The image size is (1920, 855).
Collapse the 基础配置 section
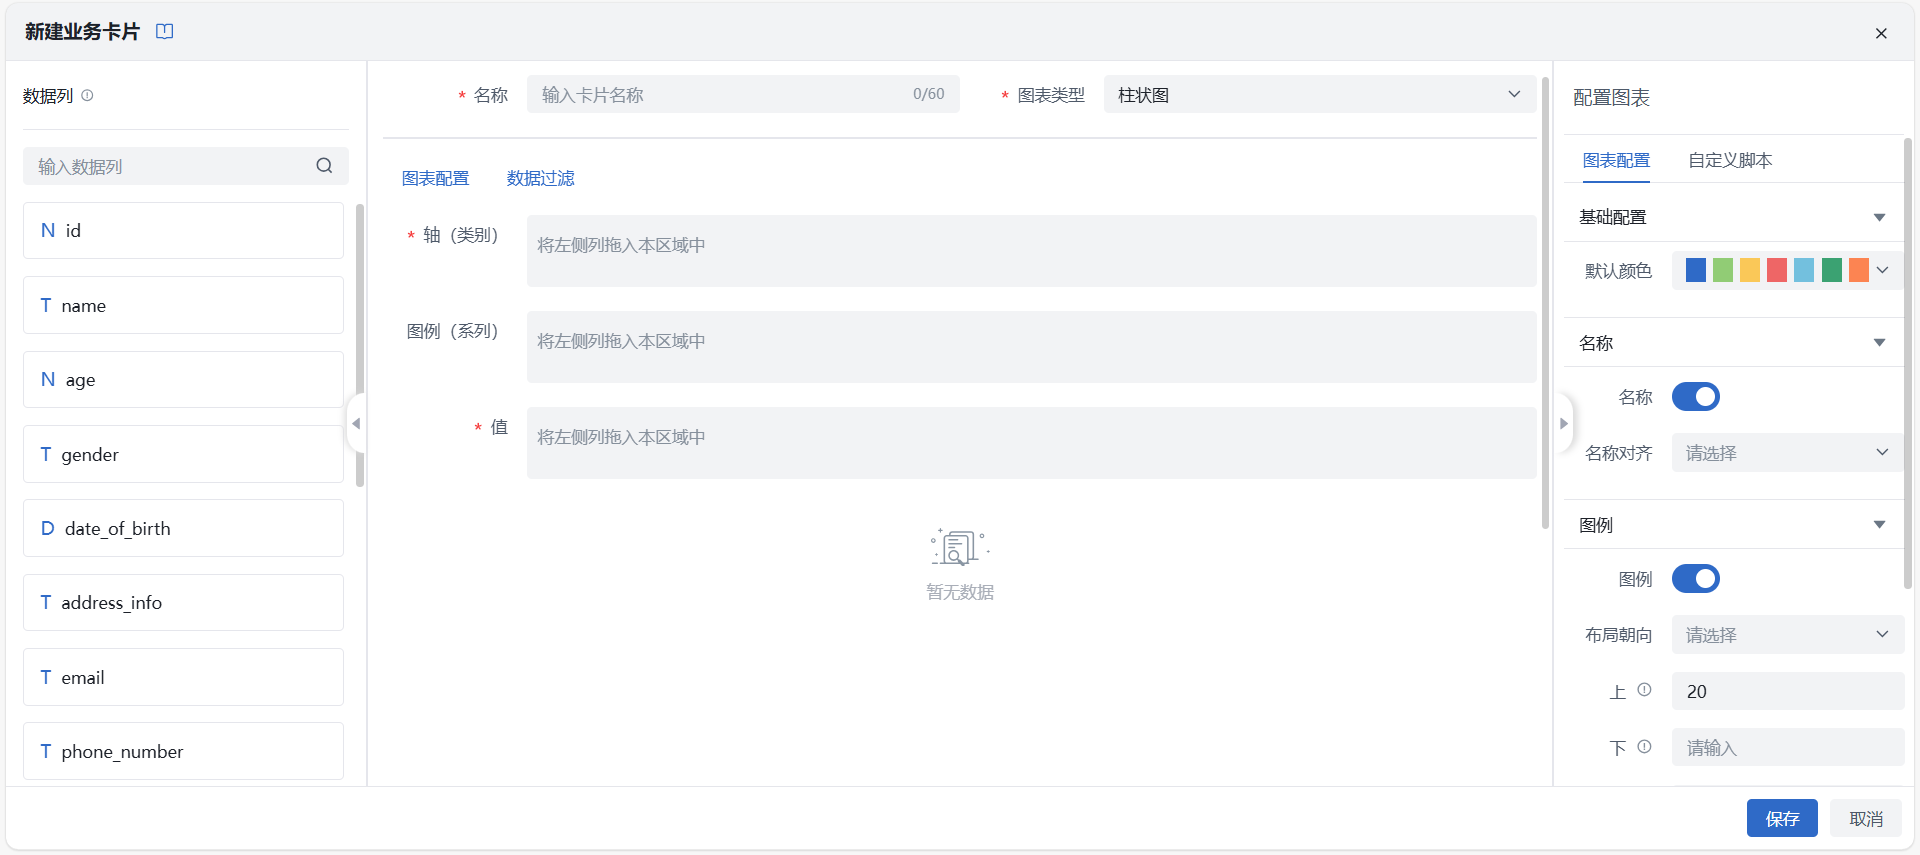tap(1879, 217)
